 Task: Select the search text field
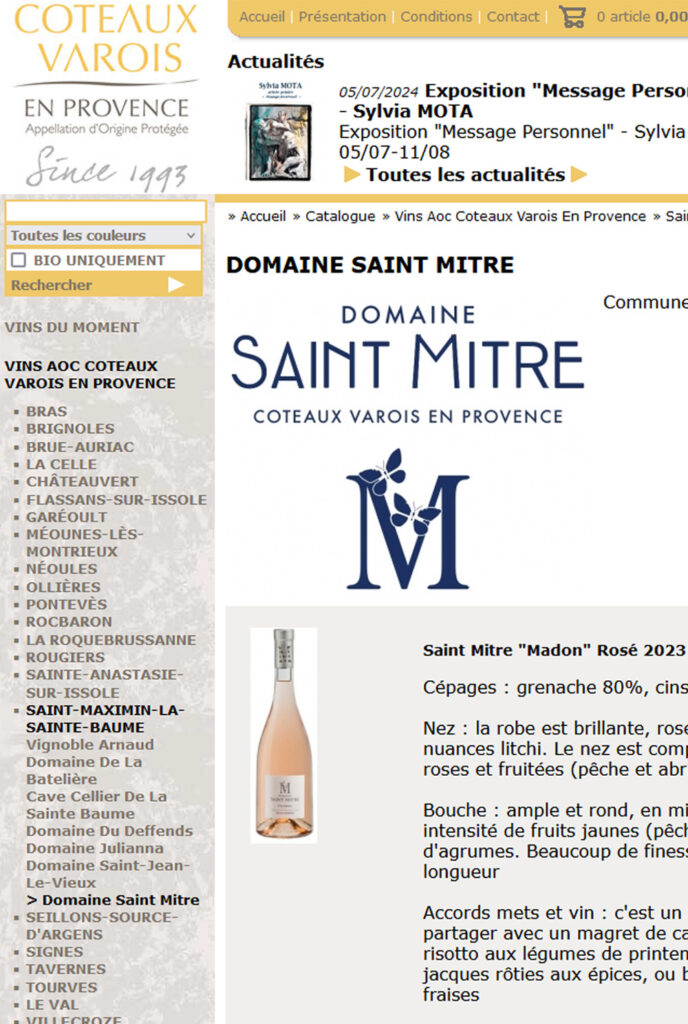point(106,212)
